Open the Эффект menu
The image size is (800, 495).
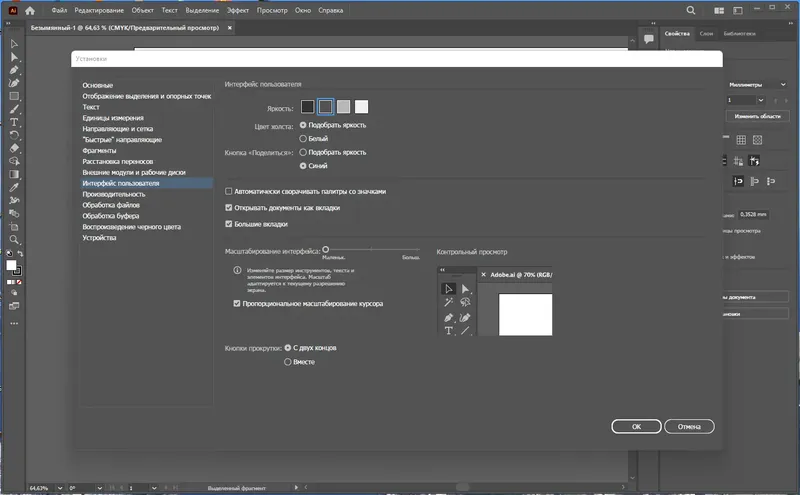click(x=238, y=10)
